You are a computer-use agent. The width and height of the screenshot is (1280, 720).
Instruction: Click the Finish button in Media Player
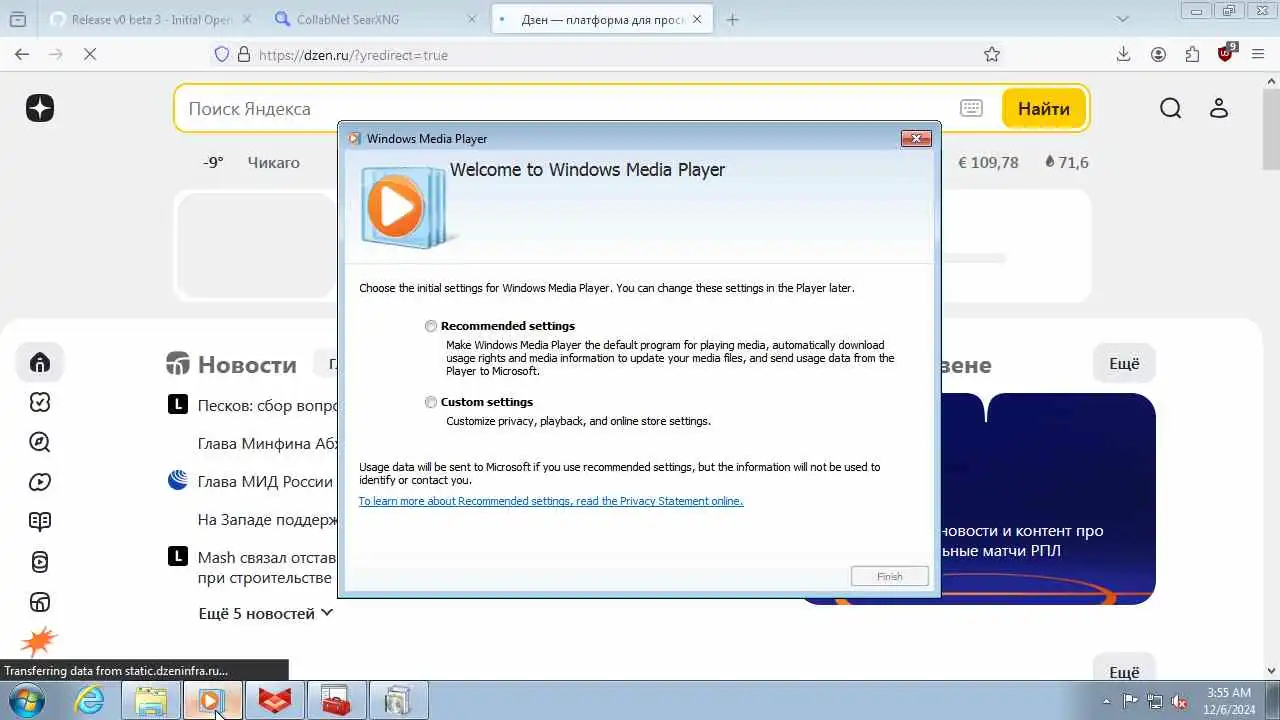[889, 576]
